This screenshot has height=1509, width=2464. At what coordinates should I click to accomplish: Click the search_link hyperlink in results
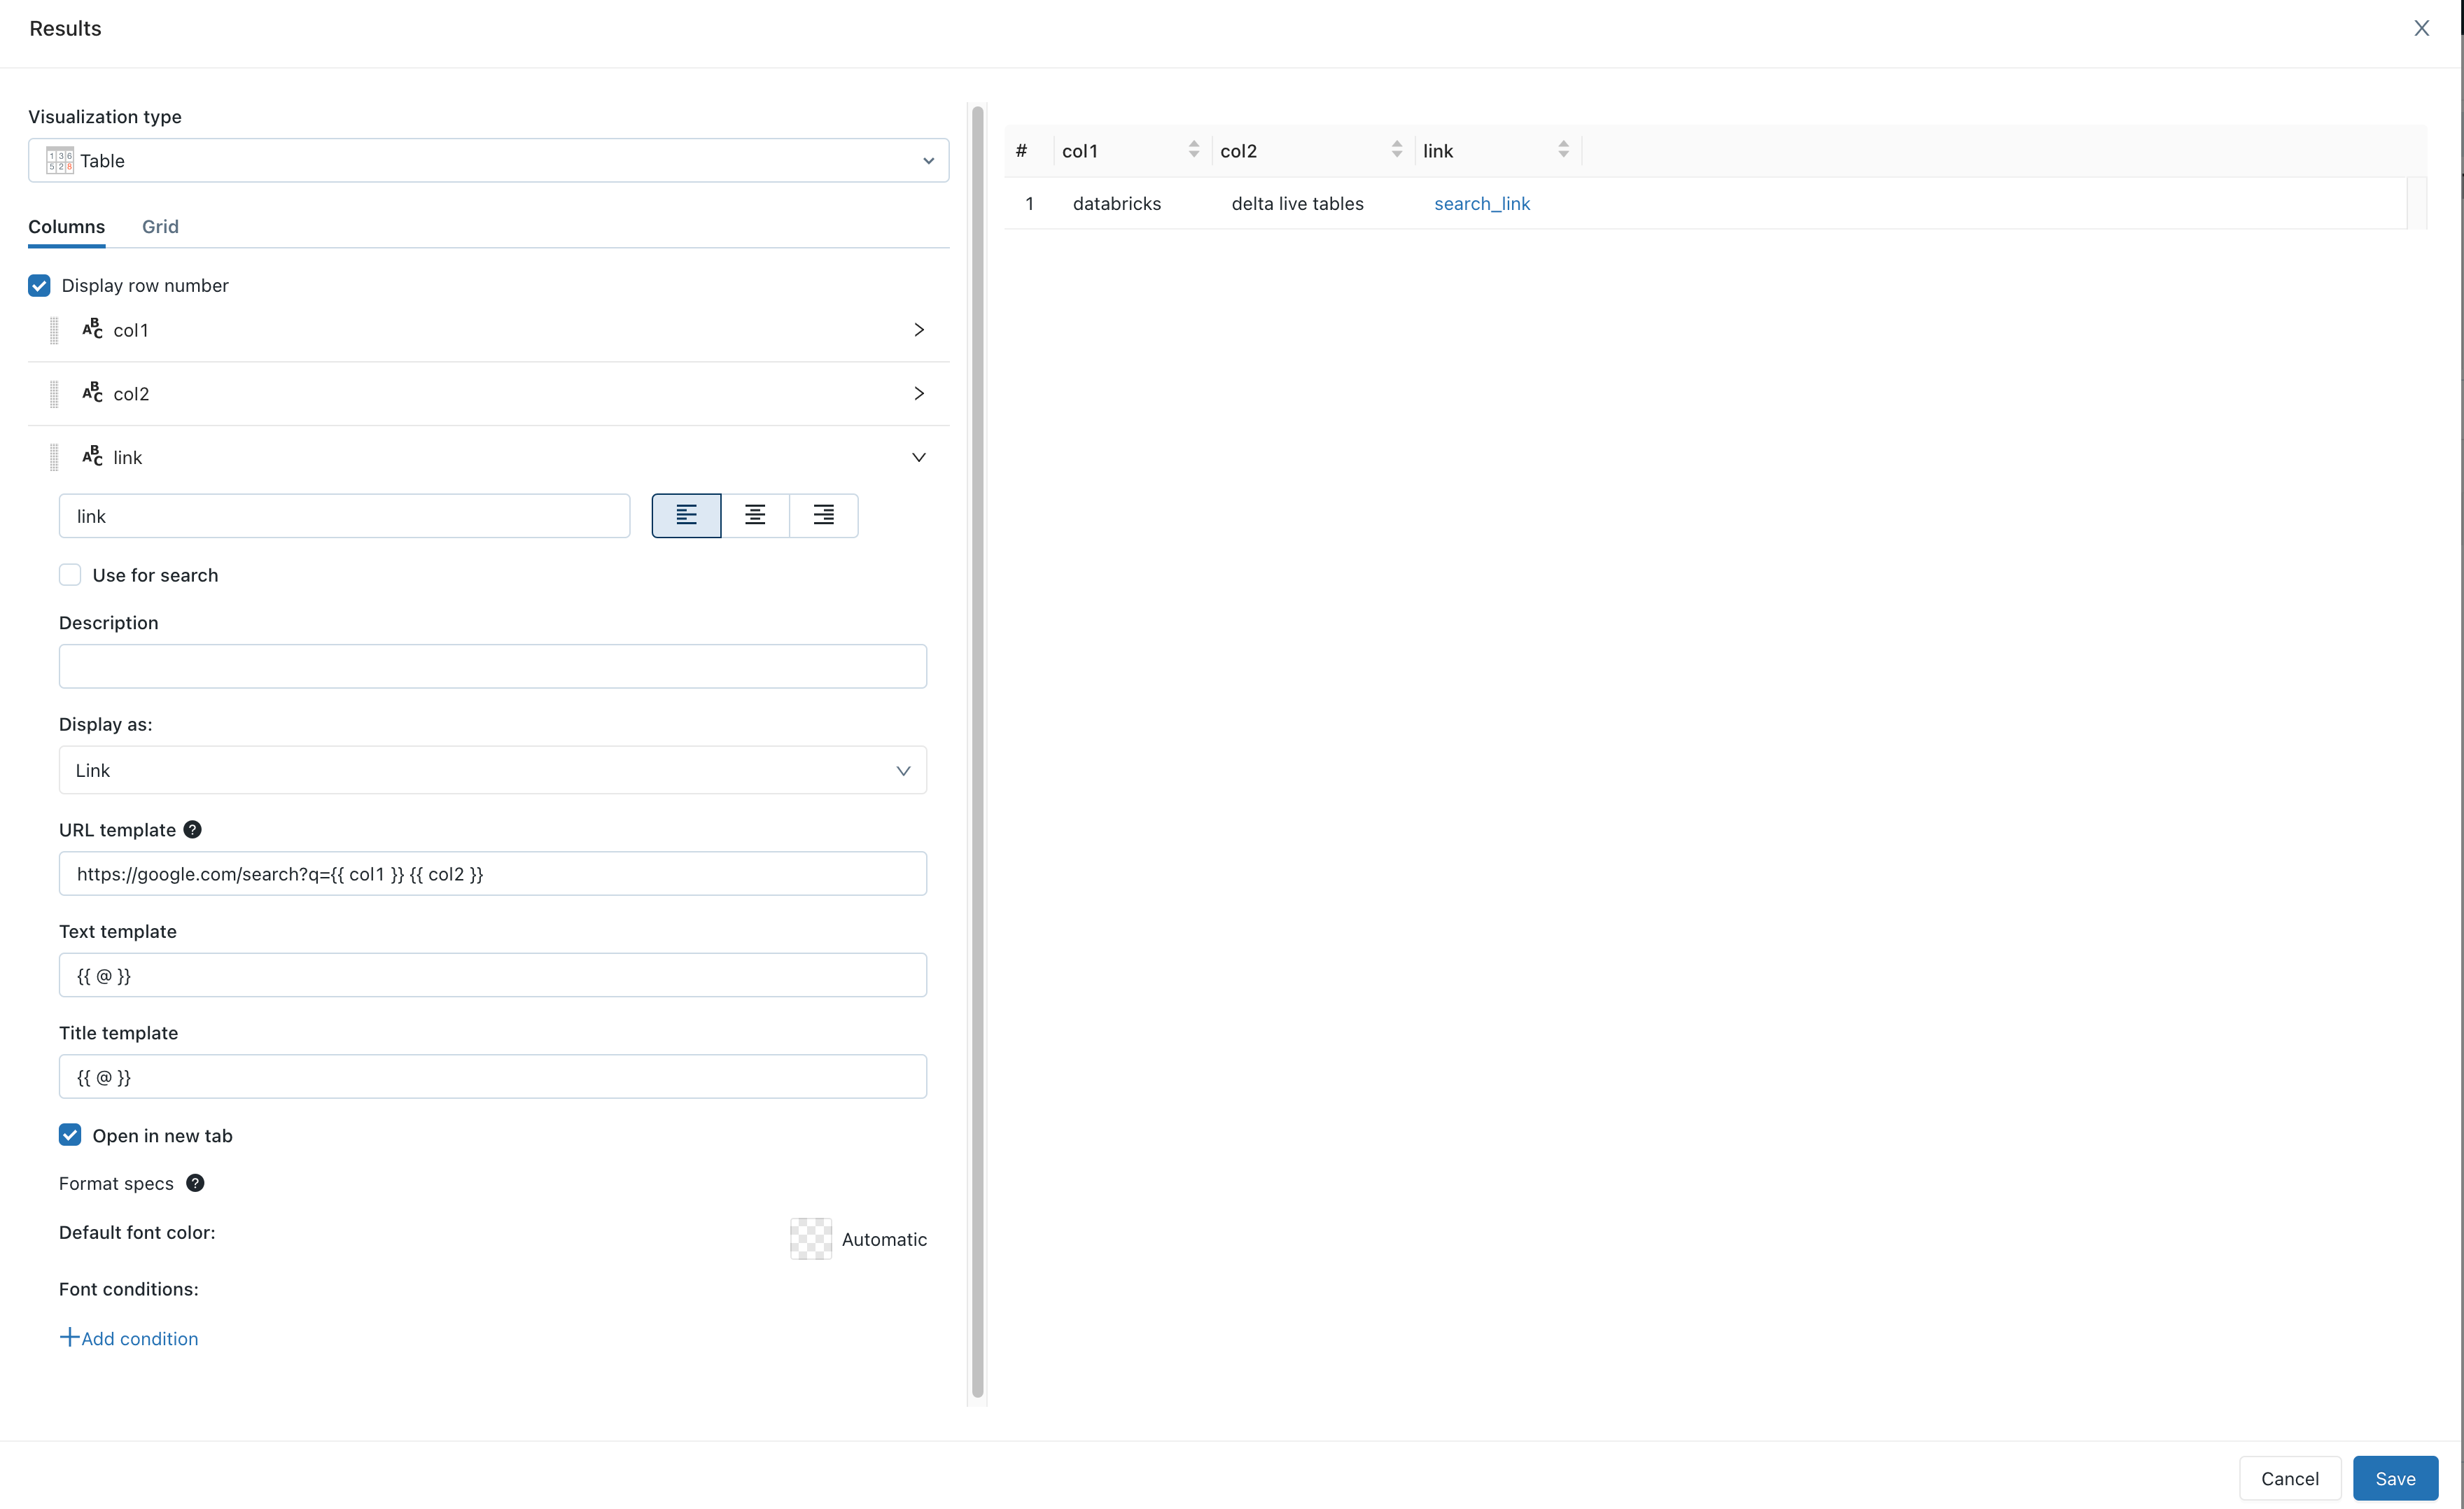click(x=1482, y=202)
